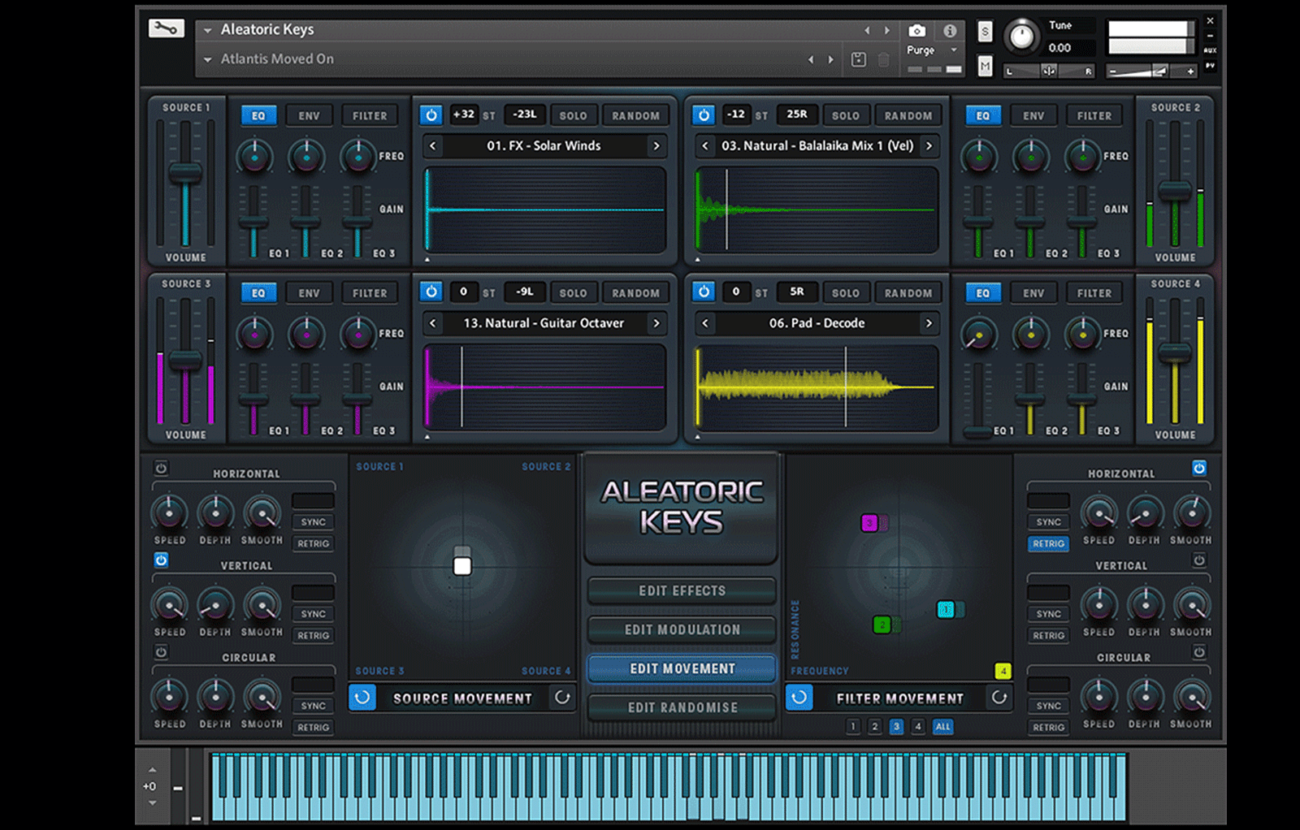Select next sample after Solar Winds
Viewport: 1300px width, 830px height.
(x=656, y=146)
